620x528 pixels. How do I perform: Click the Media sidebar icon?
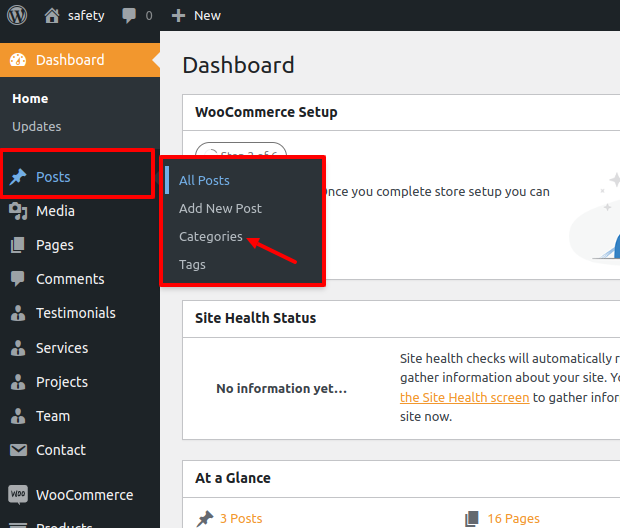[18, 211]
